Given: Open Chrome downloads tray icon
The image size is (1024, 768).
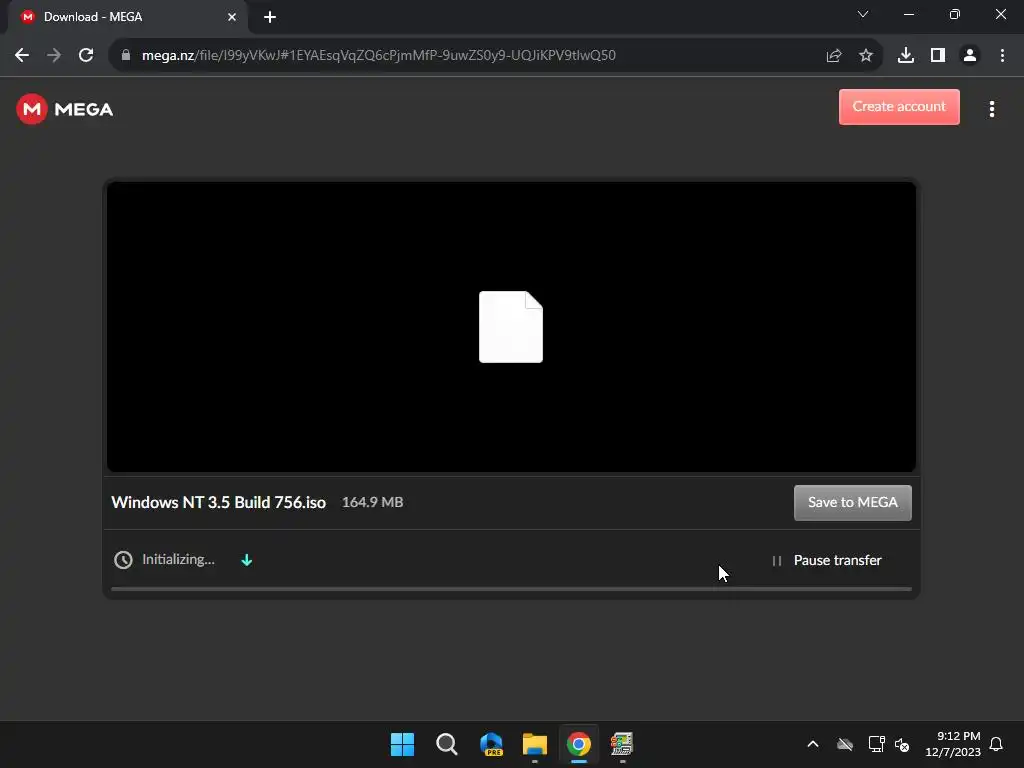Looking at the screenshot, I should 906,56.
